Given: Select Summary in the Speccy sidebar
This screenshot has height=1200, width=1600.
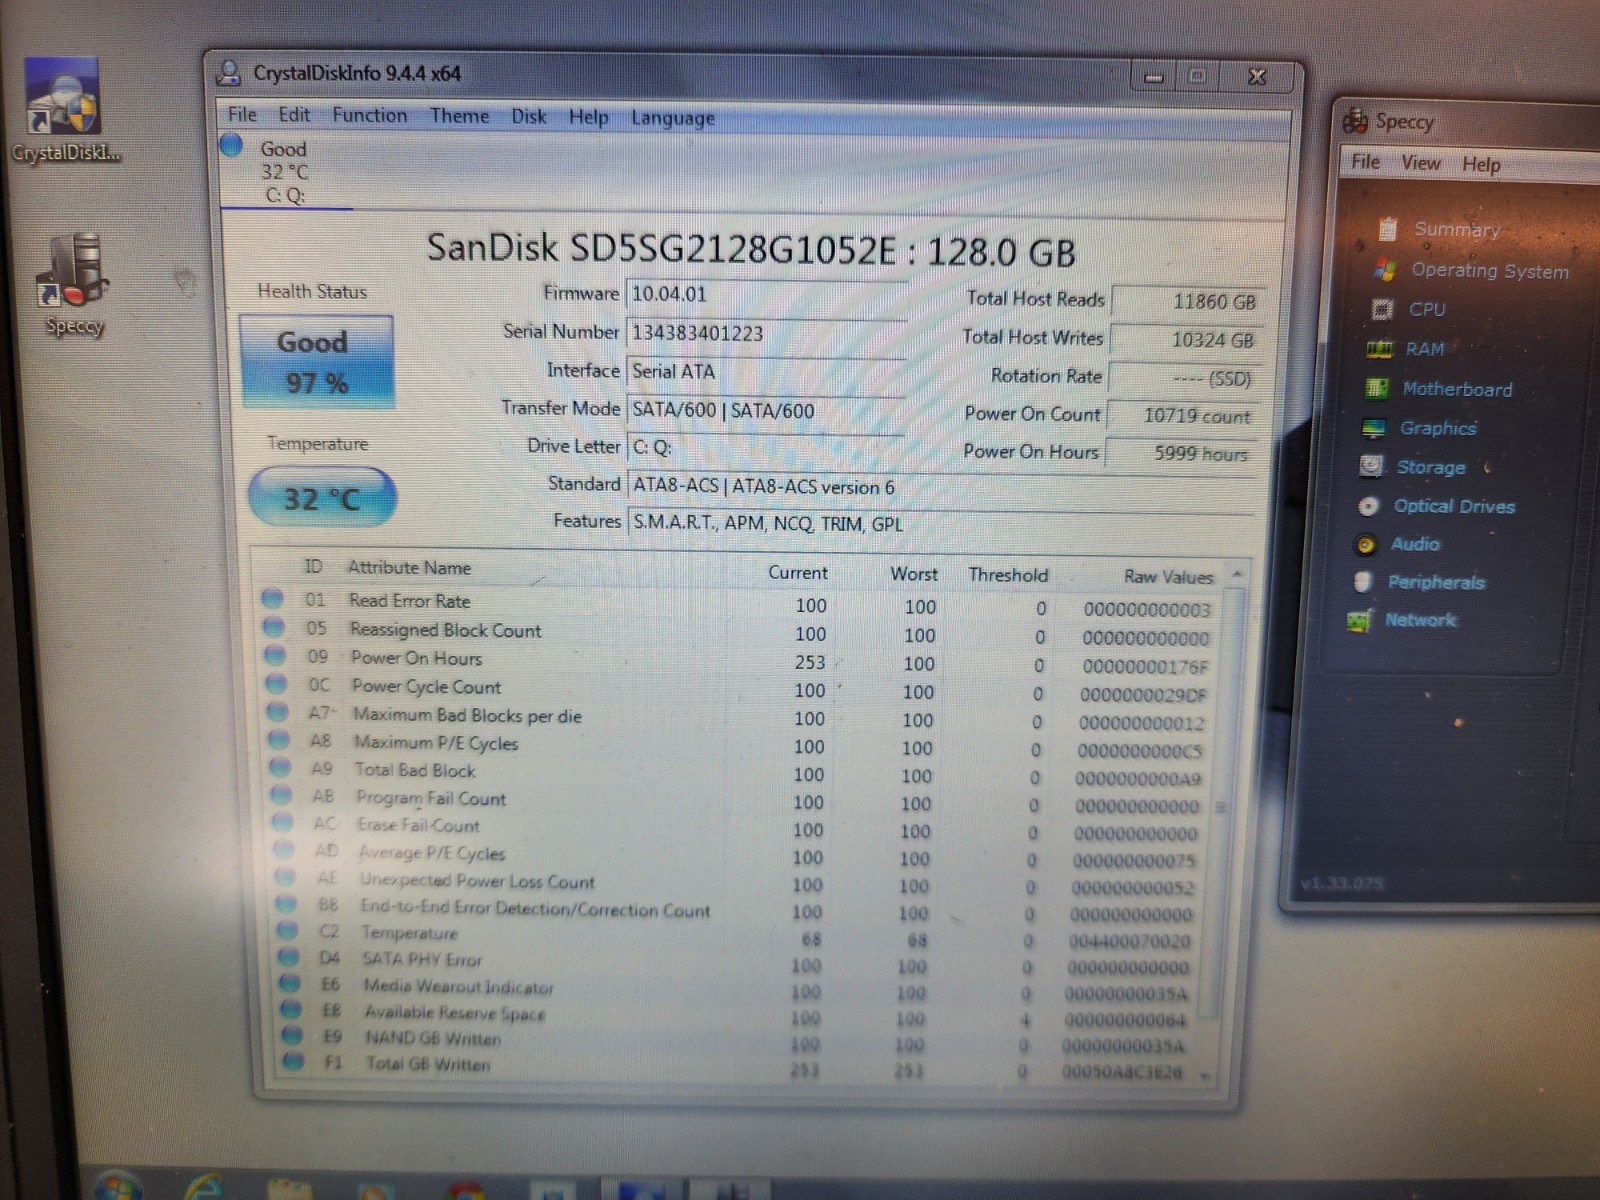Looking at the screenshot, I should 1457,229.
